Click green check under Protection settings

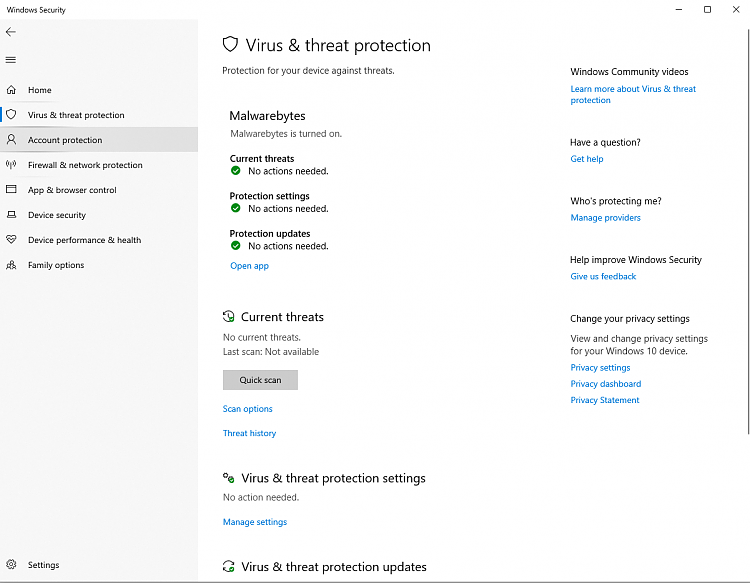pyautogui.click(x=235, y=208)
